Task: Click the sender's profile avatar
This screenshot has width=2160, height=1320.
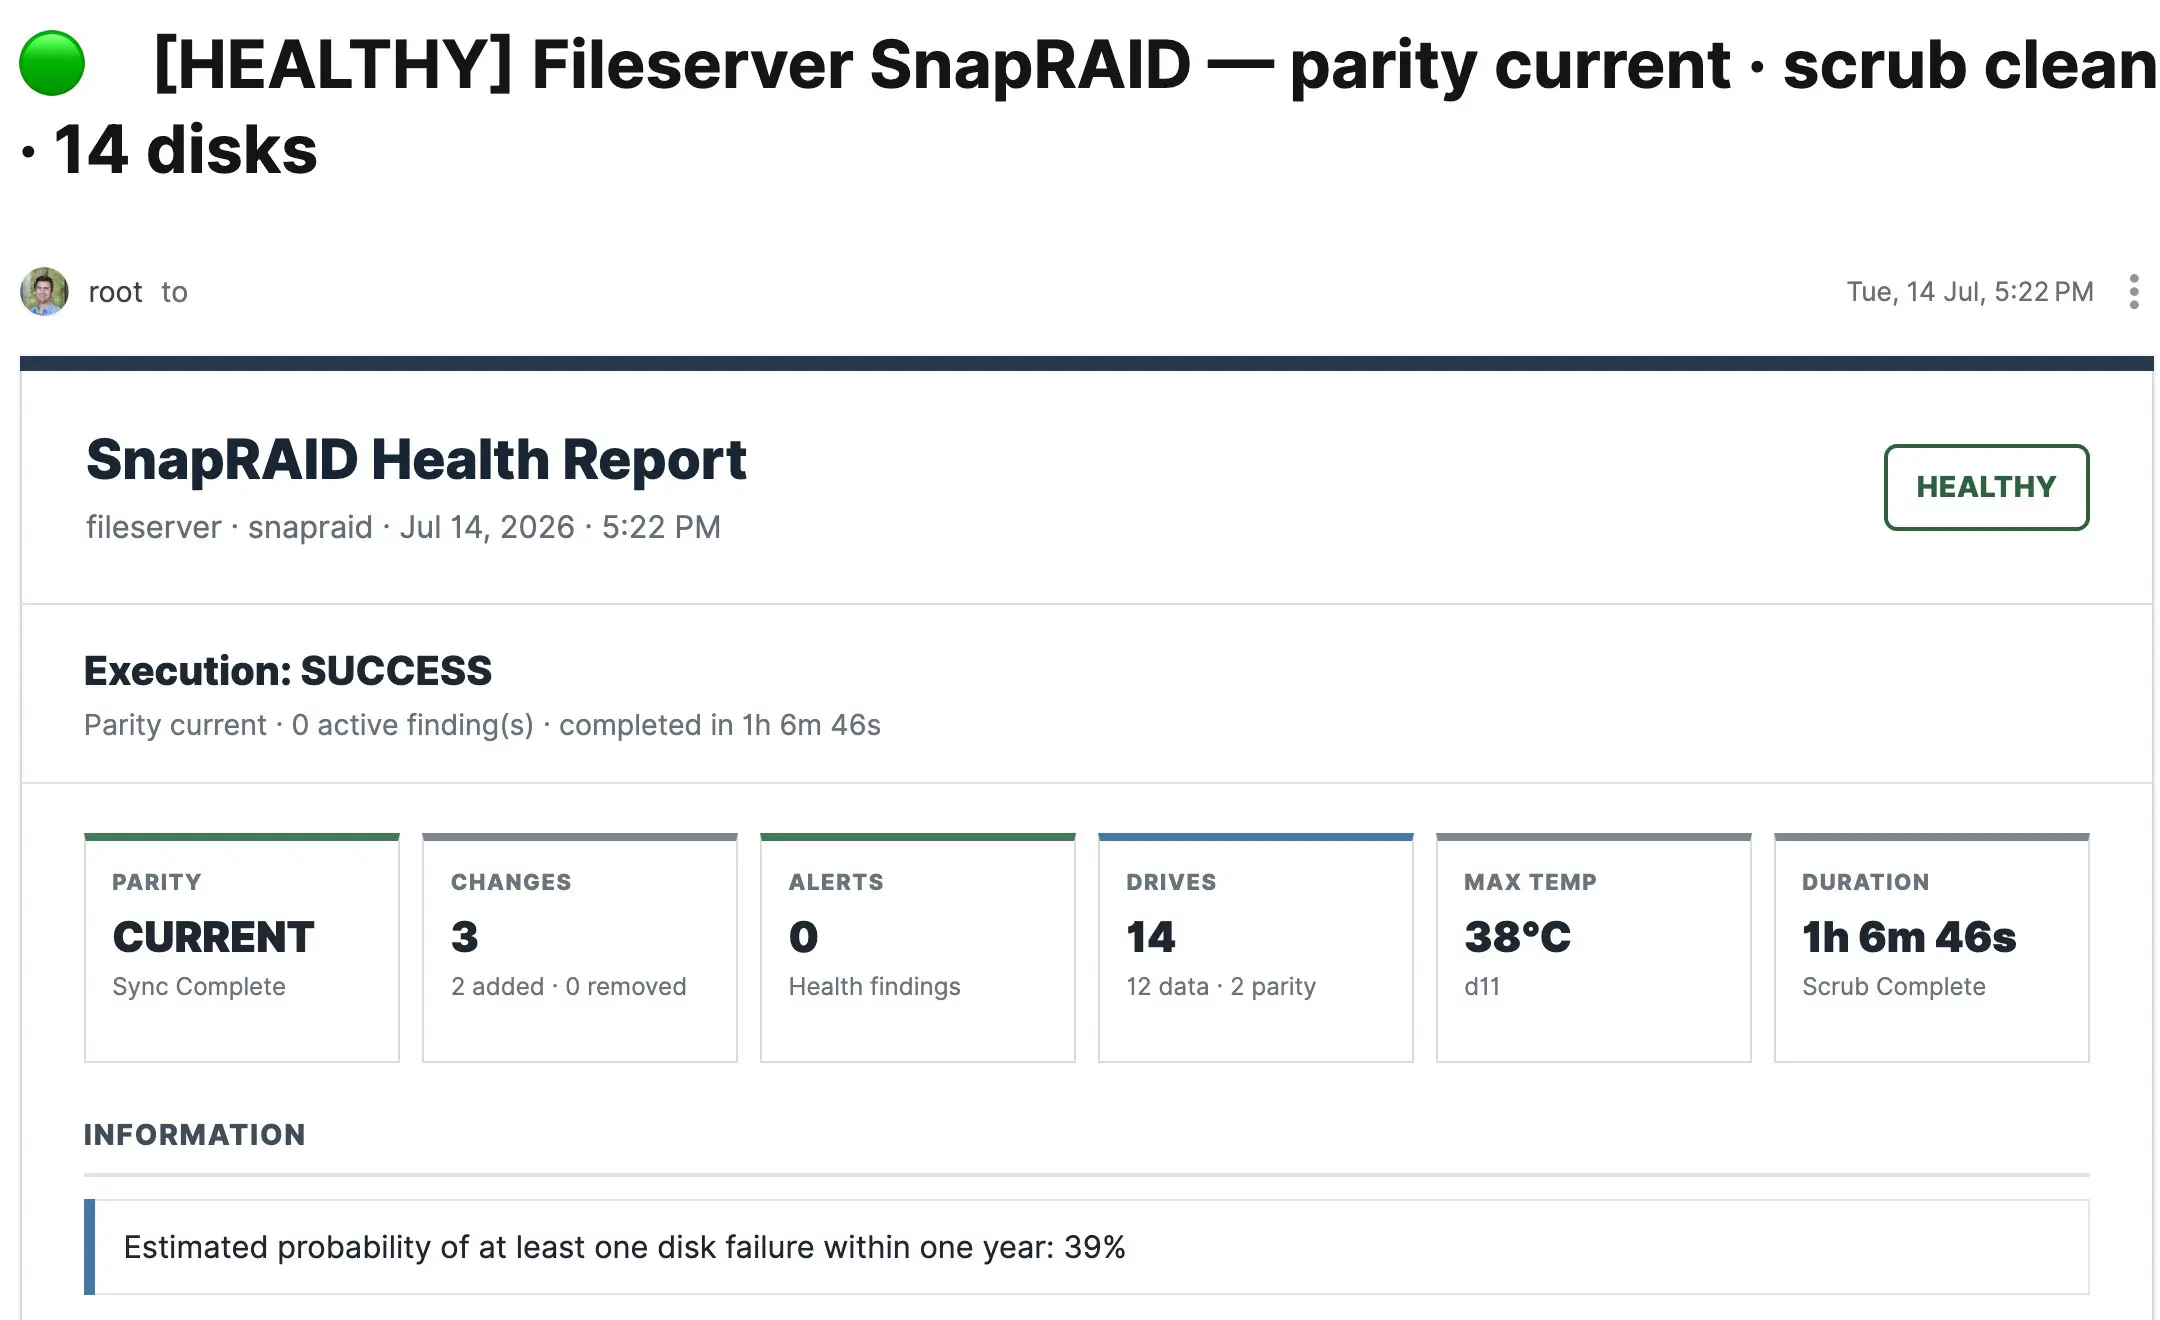Action: tap(44, 292)
